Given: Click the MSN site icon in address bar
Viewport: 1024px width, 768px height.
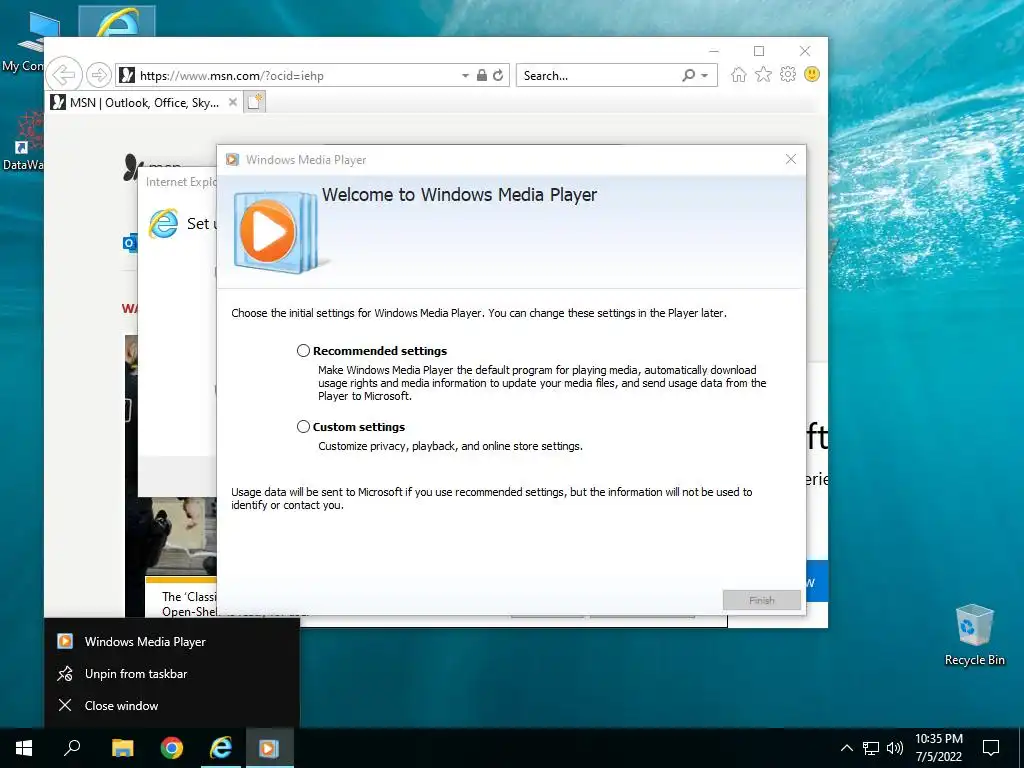Looking at the screenshot, I should 127,75.
